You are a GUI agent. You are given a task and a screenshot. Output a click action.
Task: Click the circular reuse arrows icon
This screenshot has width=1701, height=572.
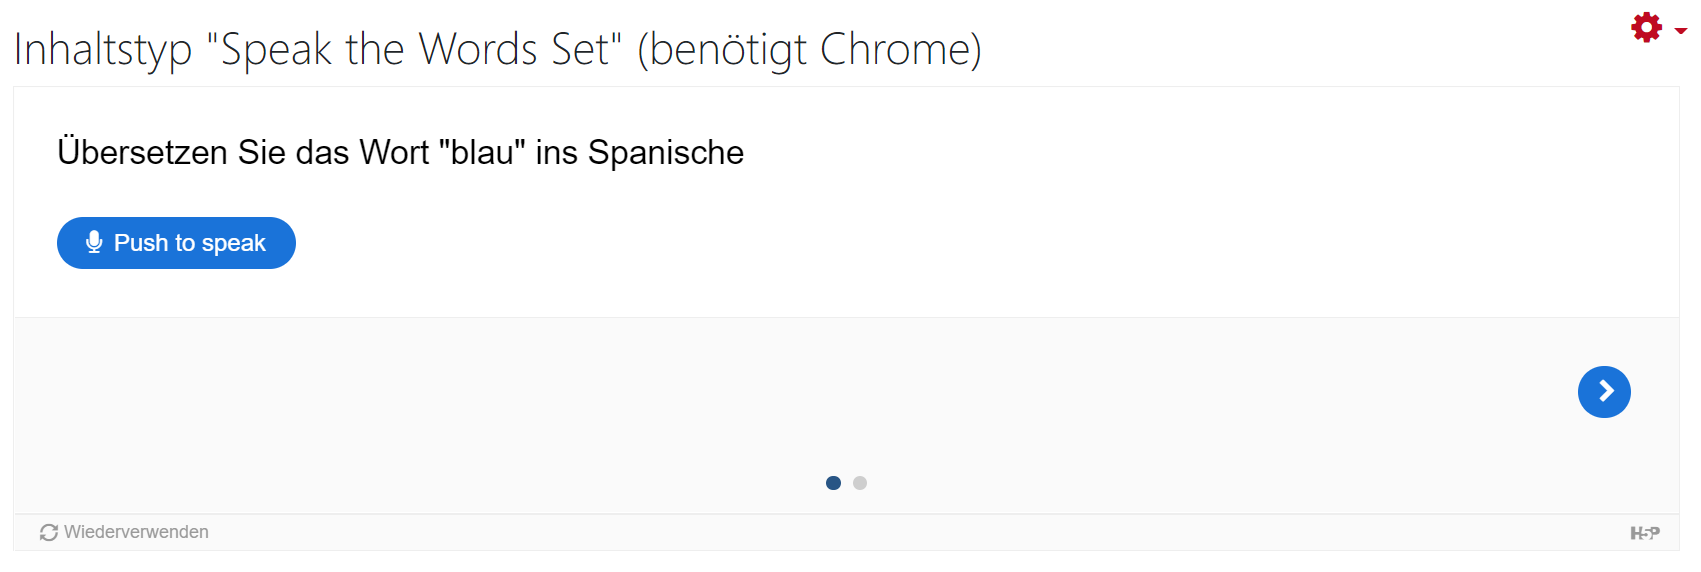[48, 533]
